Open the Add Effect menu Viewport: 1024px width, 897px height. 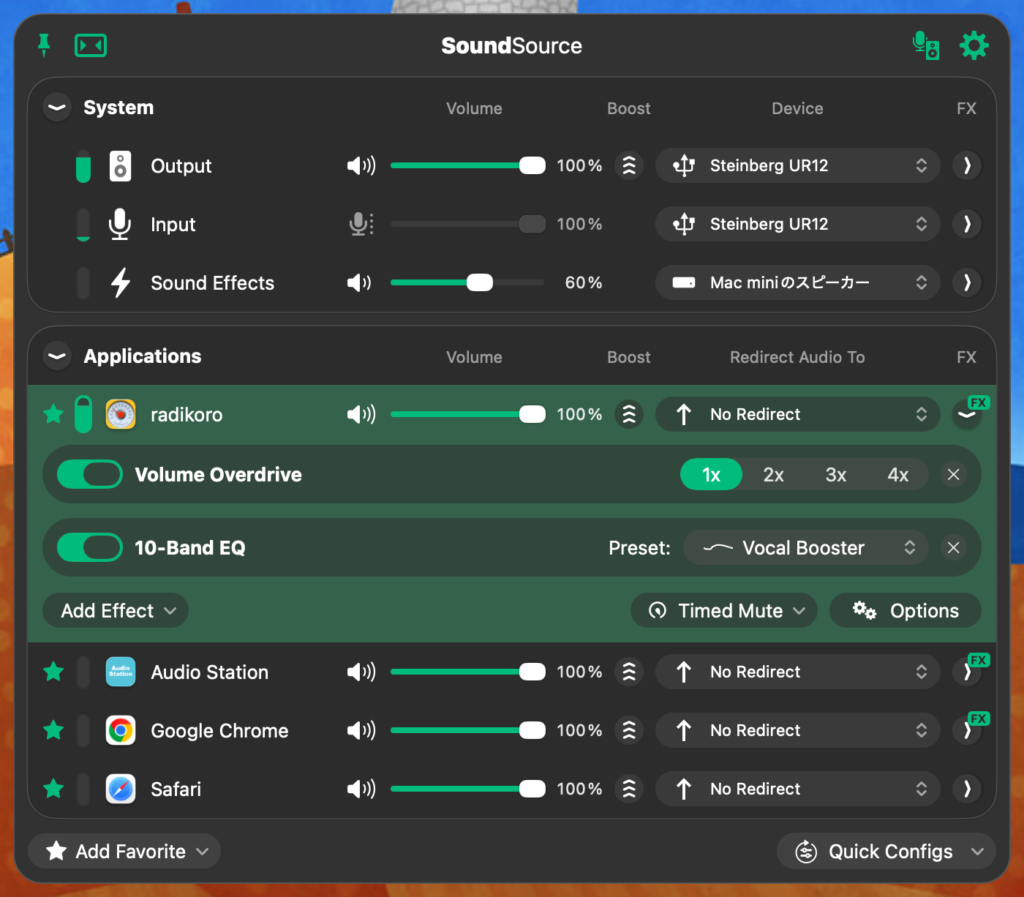coord(116,611)
